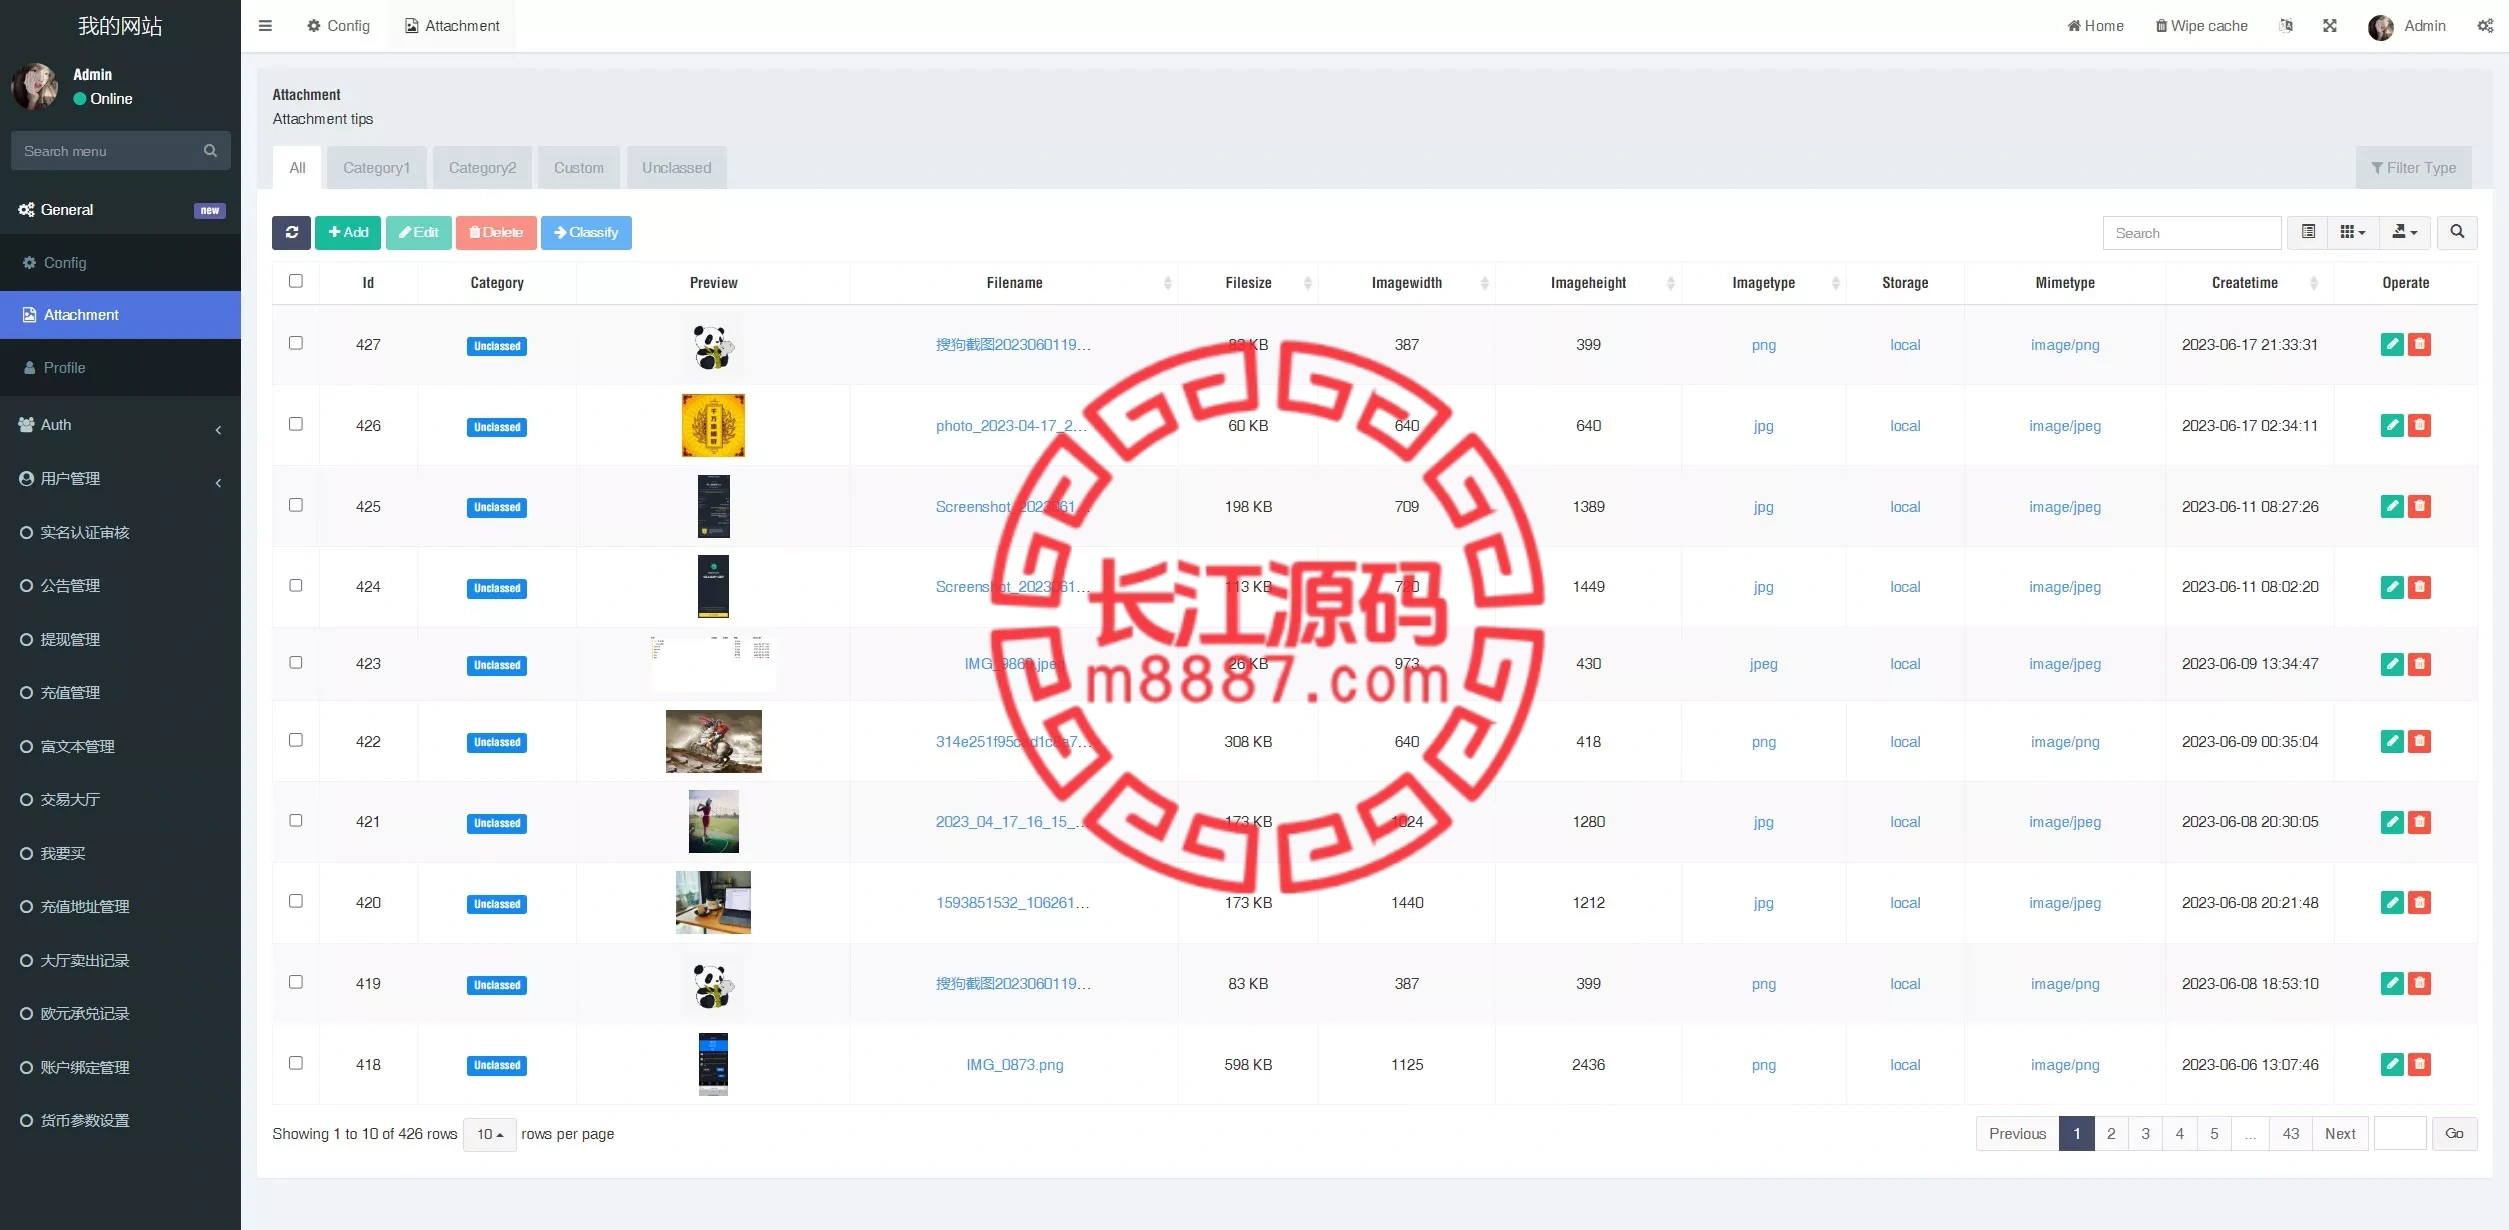Open the IMG_0873.png filename link
2509x1230 pixels.
pyautogui.click(x=1014, y=1065)
